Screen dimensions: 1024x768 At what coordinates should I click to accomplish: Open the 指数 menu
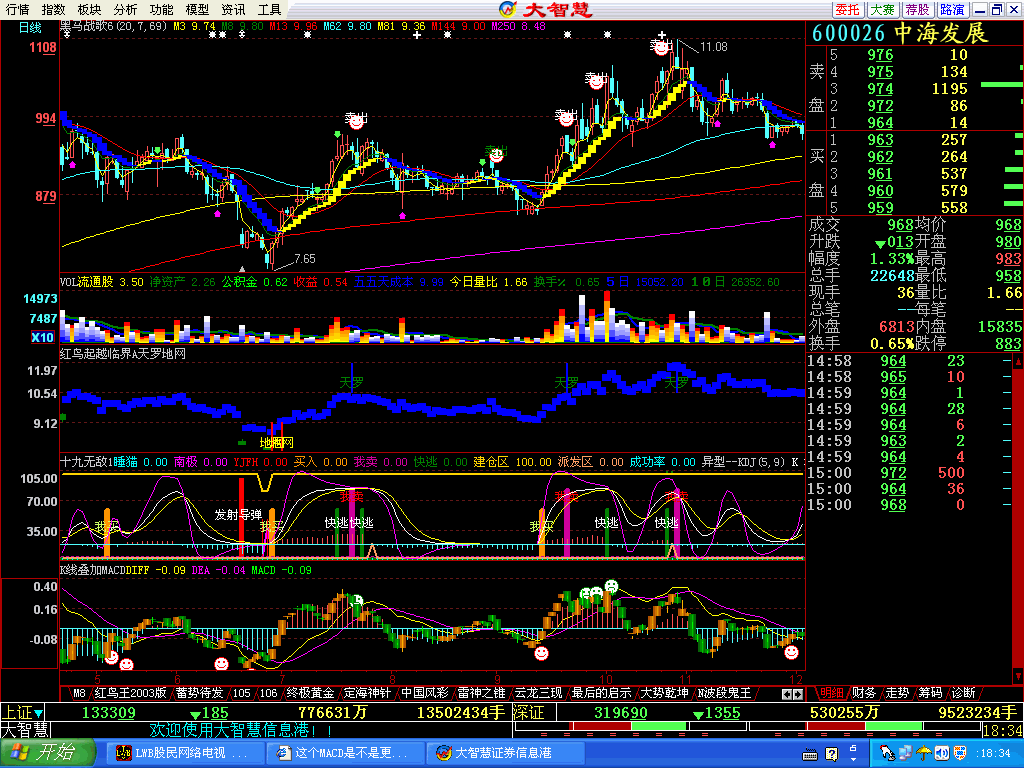[x=53, y=10]
